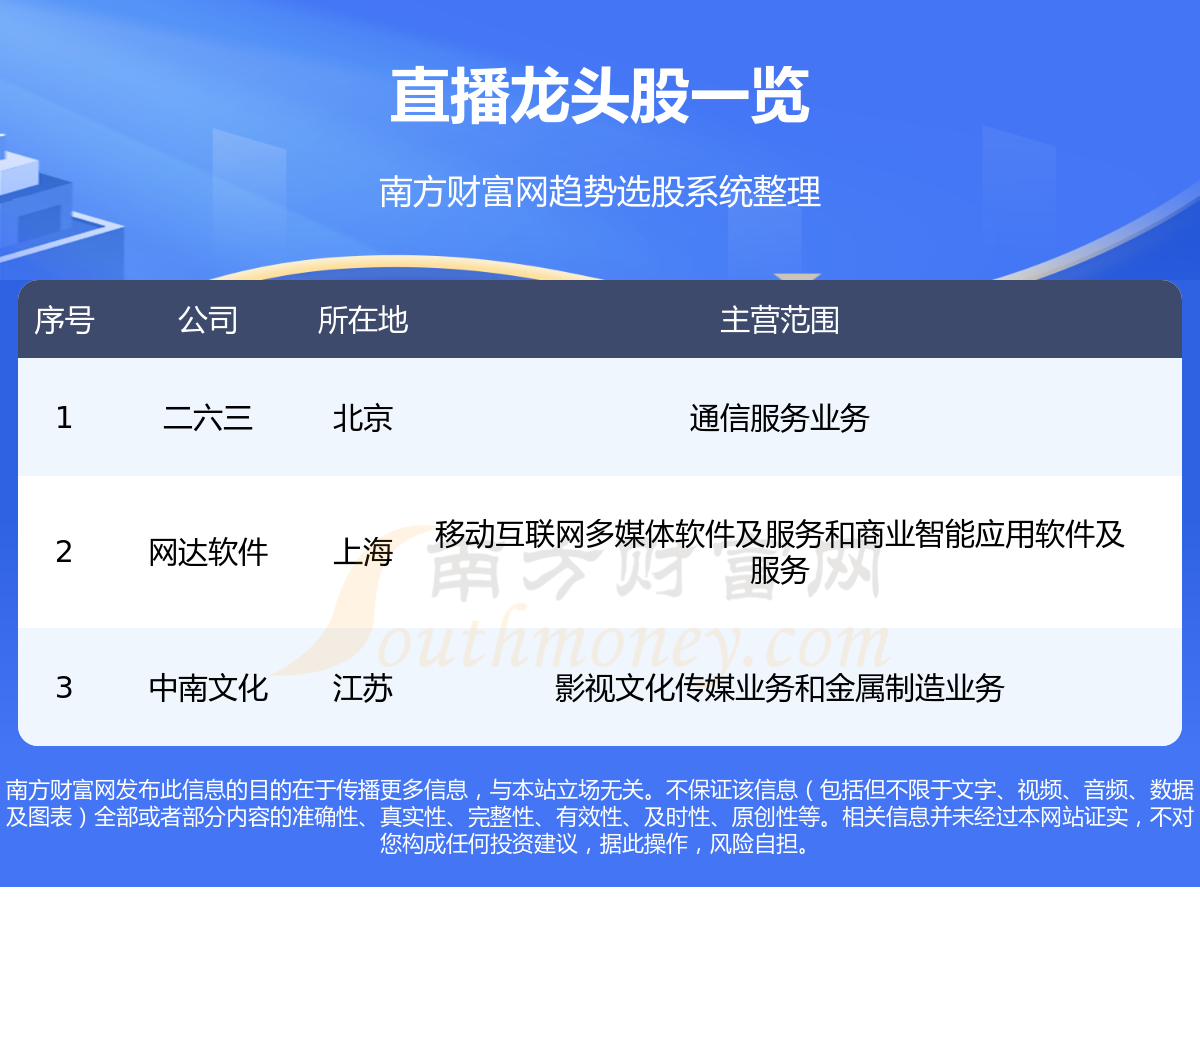Click the location cell 北京

pos(363,418)
